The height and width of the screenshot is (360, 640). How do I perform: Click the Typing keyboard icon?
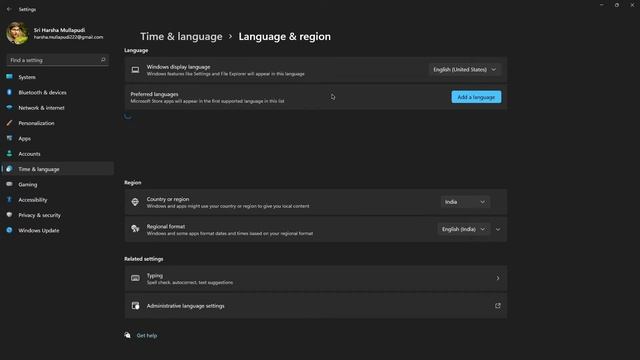tap(135, 278)
